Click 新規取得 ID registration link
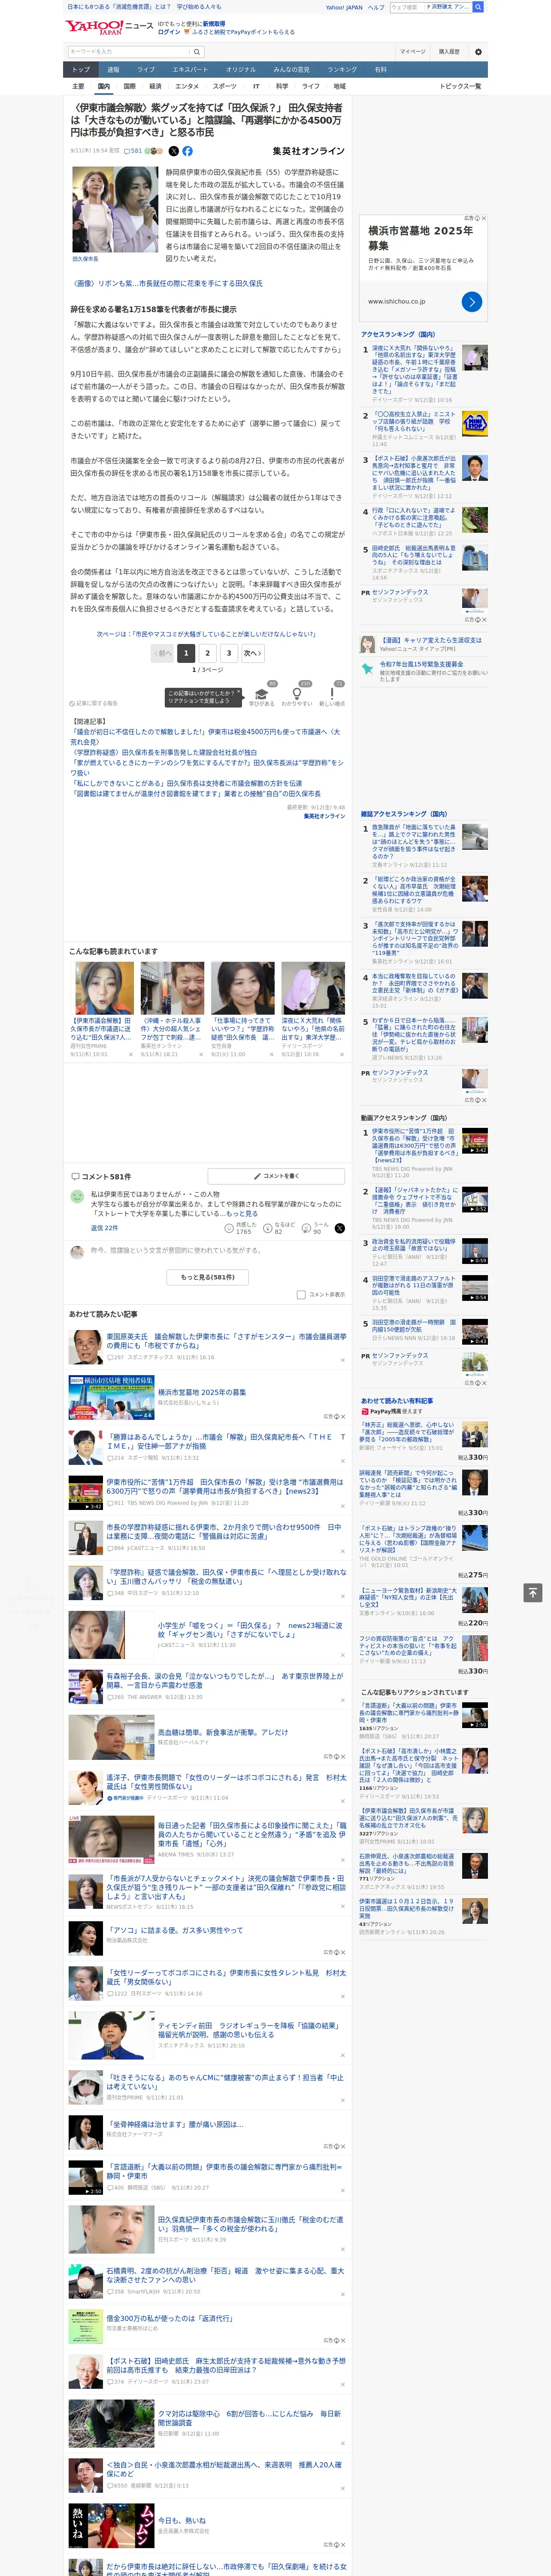The width and height of the screenshot is (551, 2576). tap(214, 23)
